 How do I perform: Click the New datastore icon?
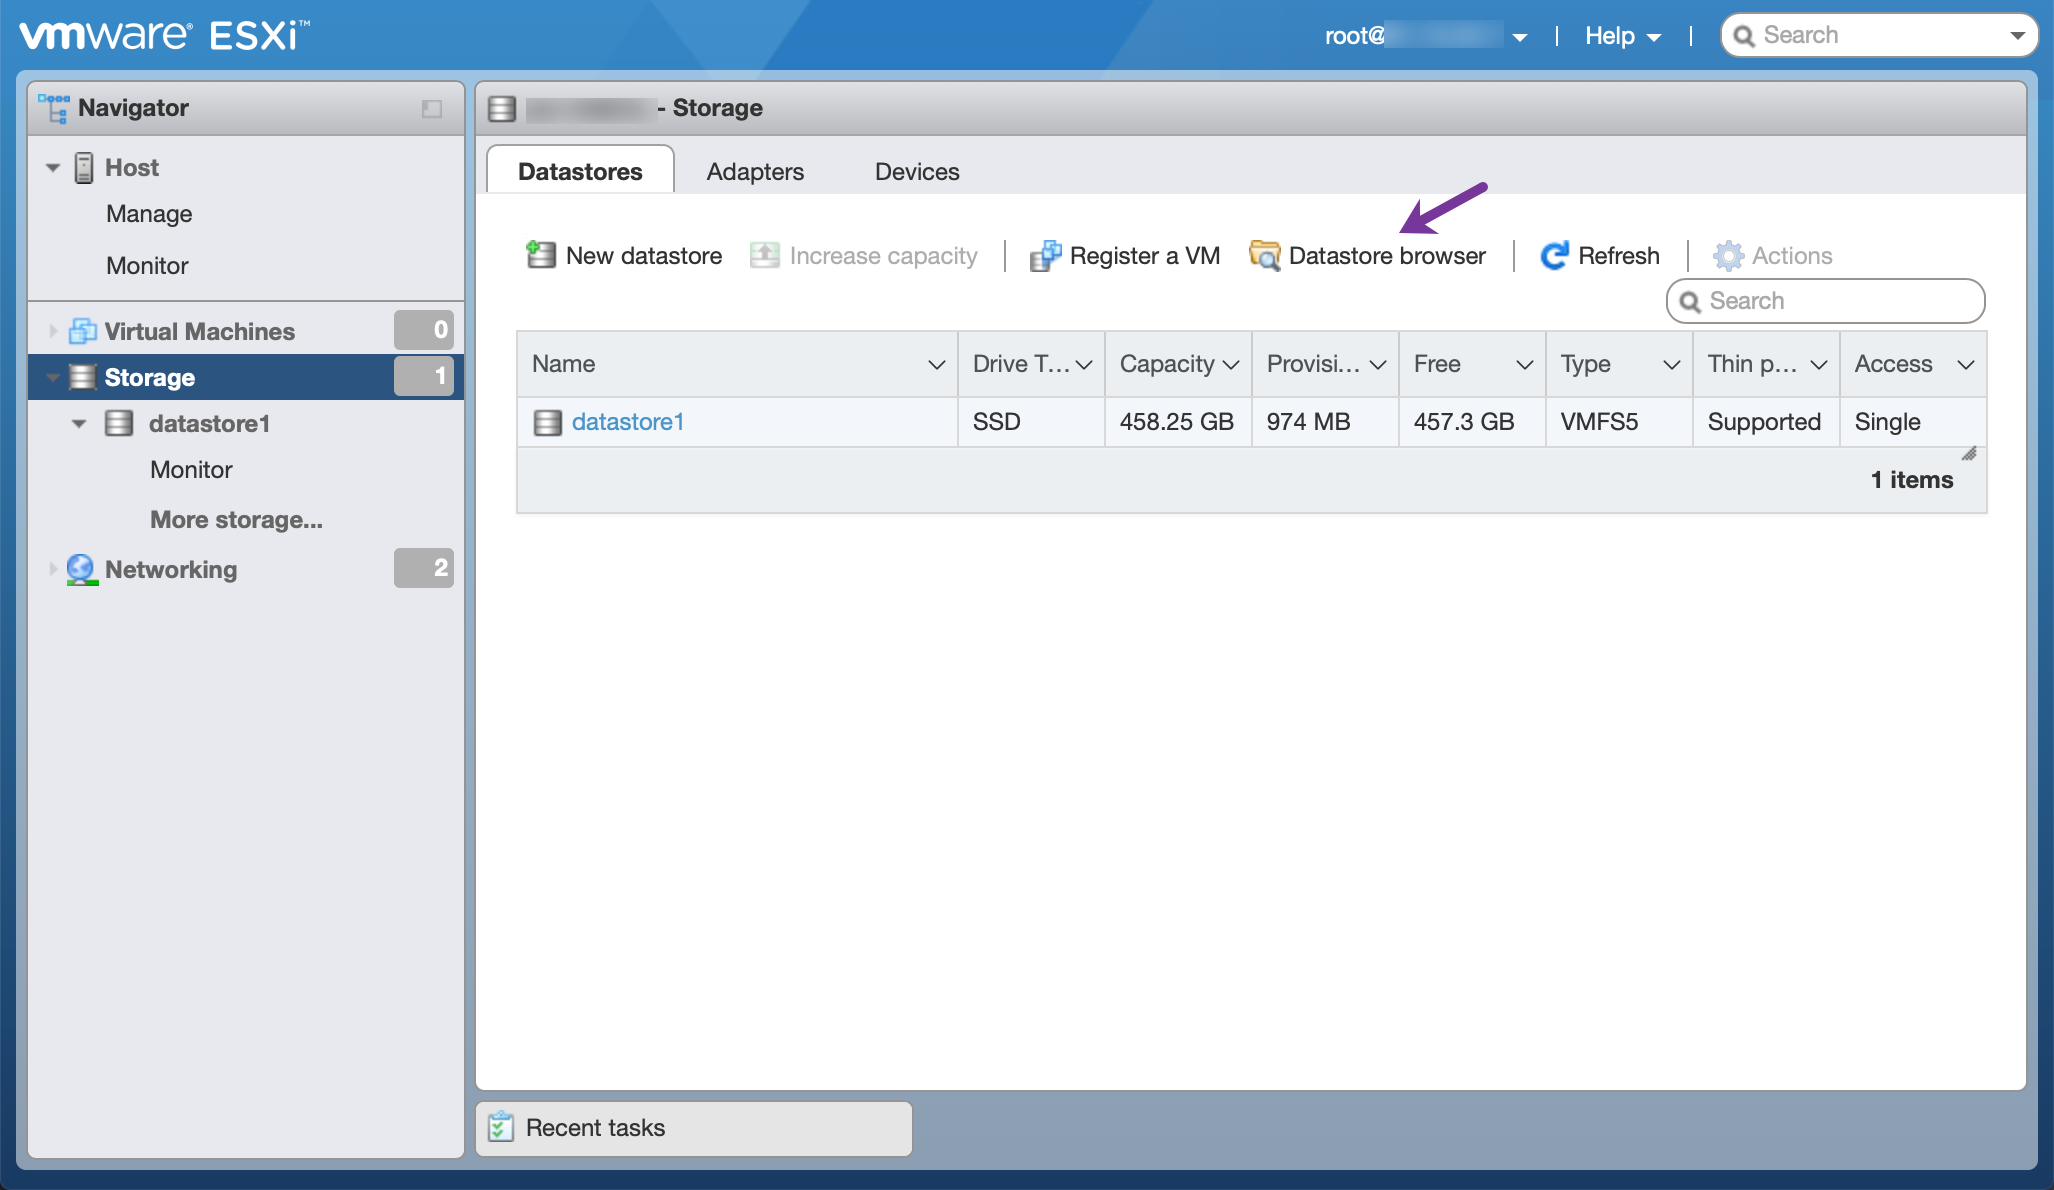click(541, 255)
